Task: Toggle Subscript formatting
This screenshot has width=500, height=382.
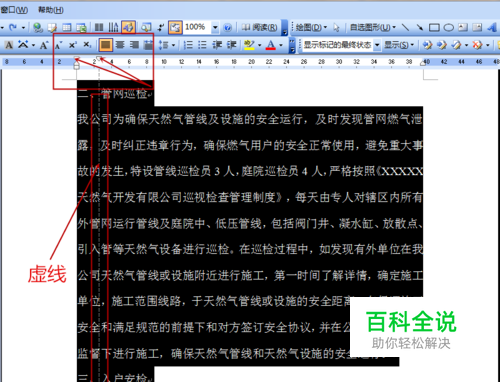Action: [87, 45]
